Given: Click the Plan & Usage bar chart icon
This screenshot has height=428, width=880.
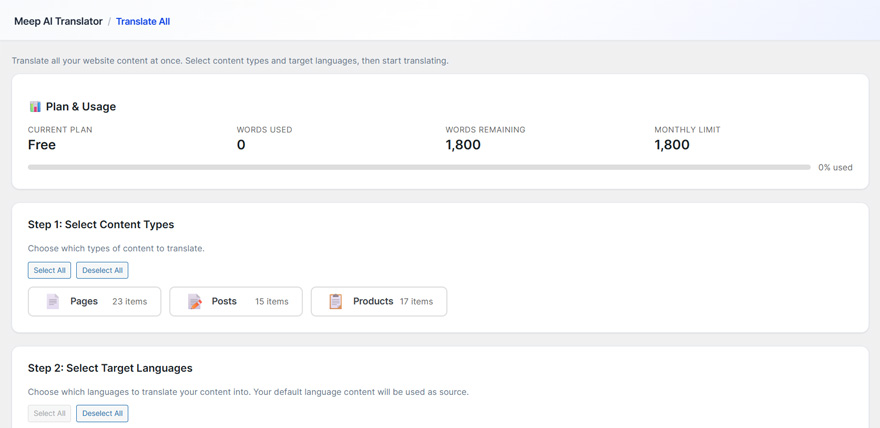Looking at the screenshot, I should (x=35, y=107).
